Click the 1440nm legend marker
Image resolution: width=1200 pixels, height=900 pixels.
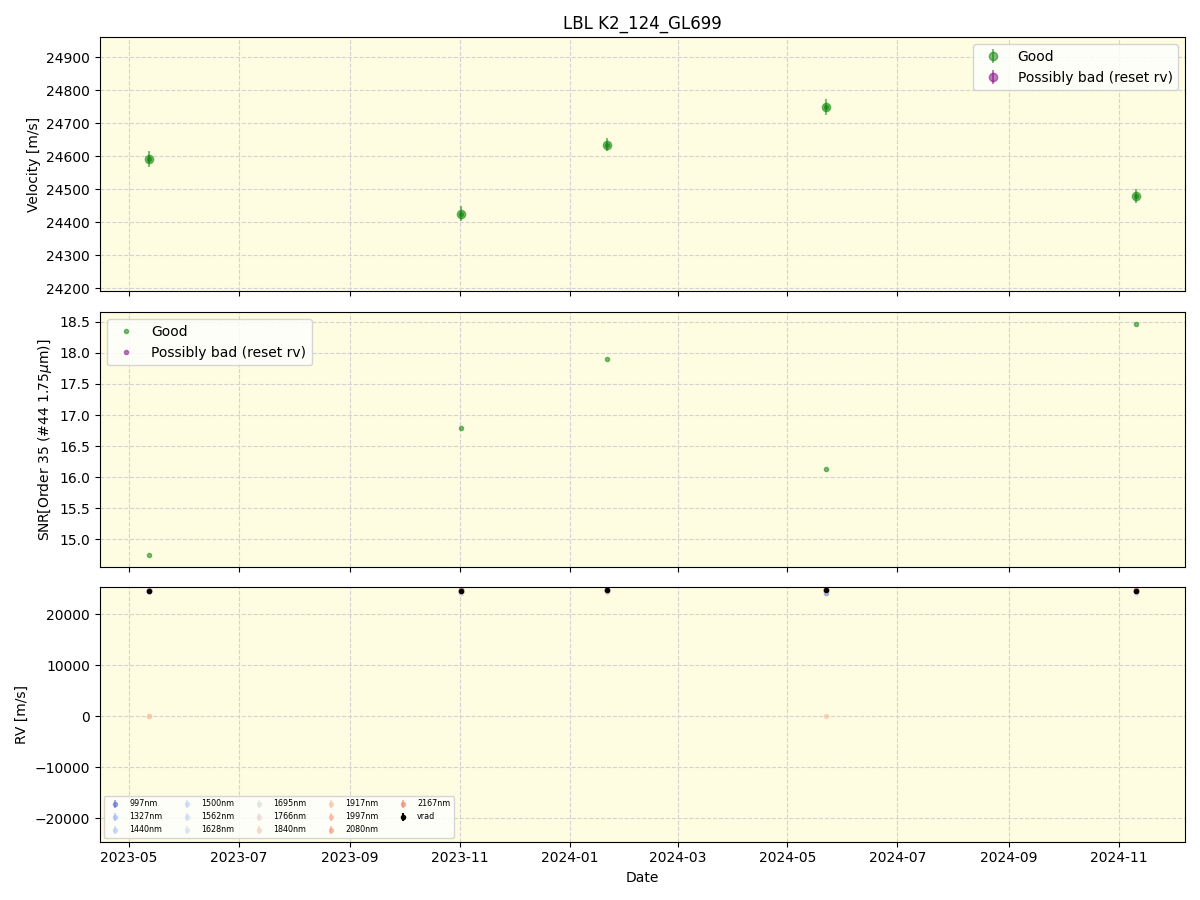point(115,830)
